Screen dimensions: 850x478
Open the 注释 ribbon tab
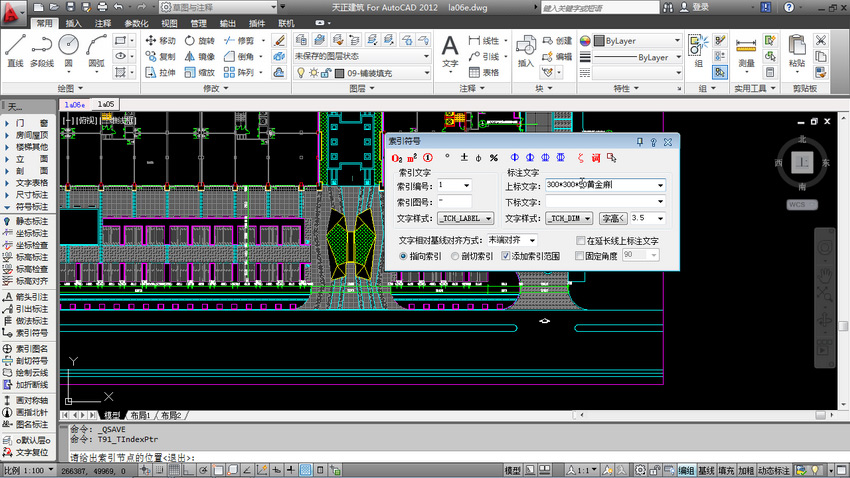[x=102, y=23]
